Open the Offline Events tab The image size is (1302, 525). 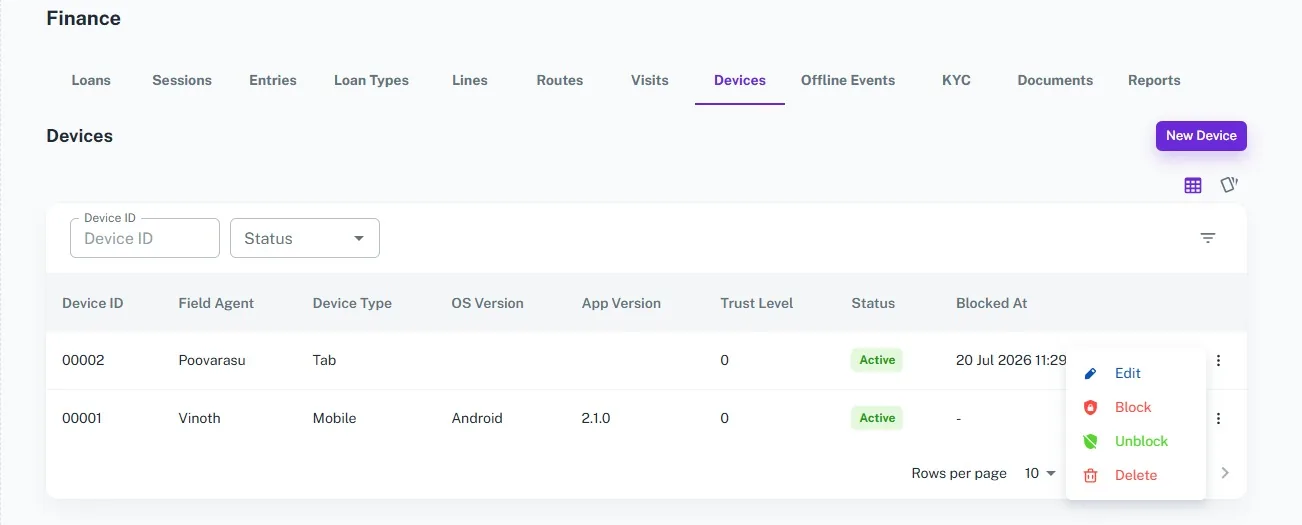click(x=848, y=80)
